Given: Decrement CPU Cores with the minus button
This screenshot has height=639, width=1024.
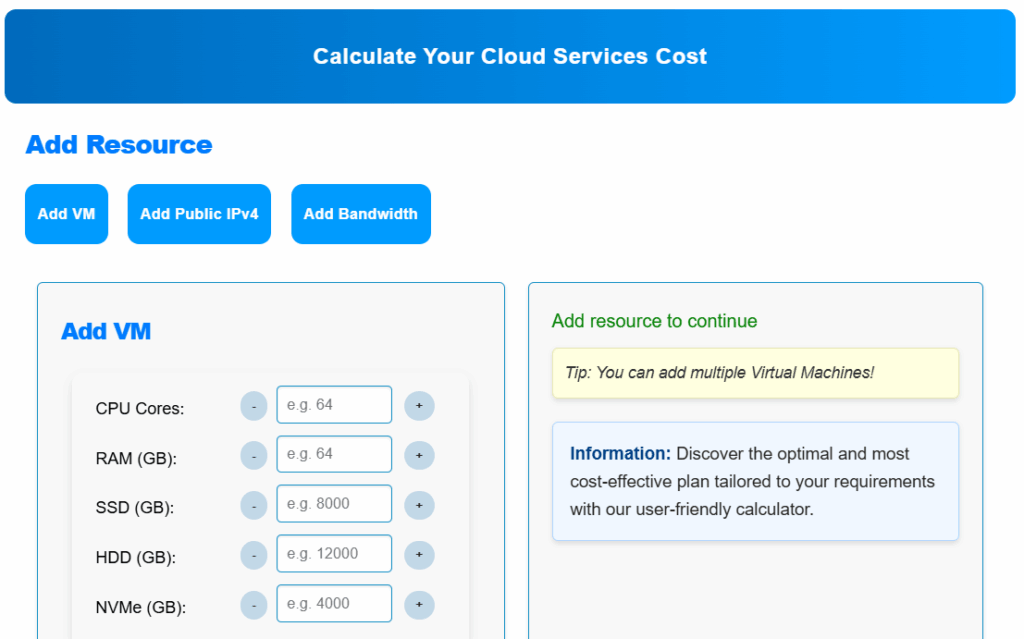Looking at the screenshot, I should pos(253,405).
